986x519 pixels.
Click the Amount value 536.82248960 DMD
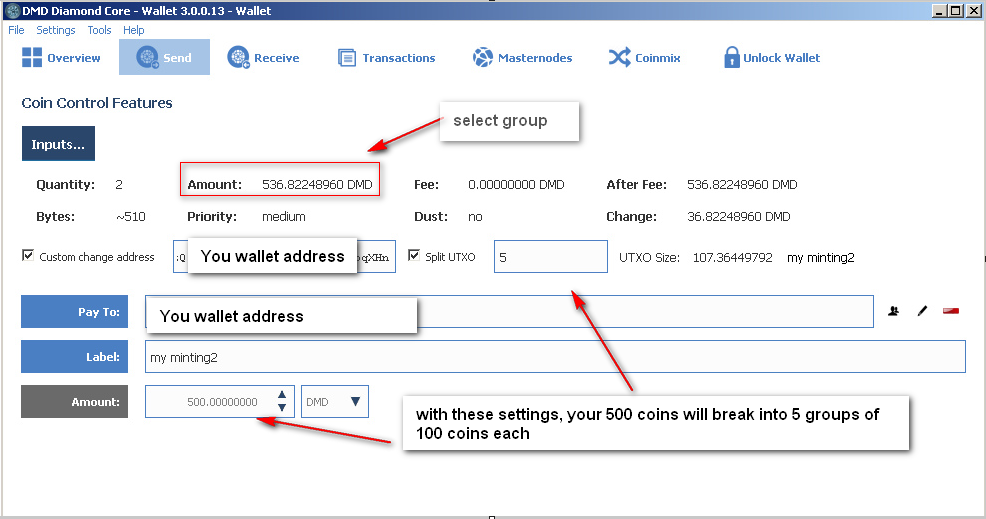click(317, 184)
